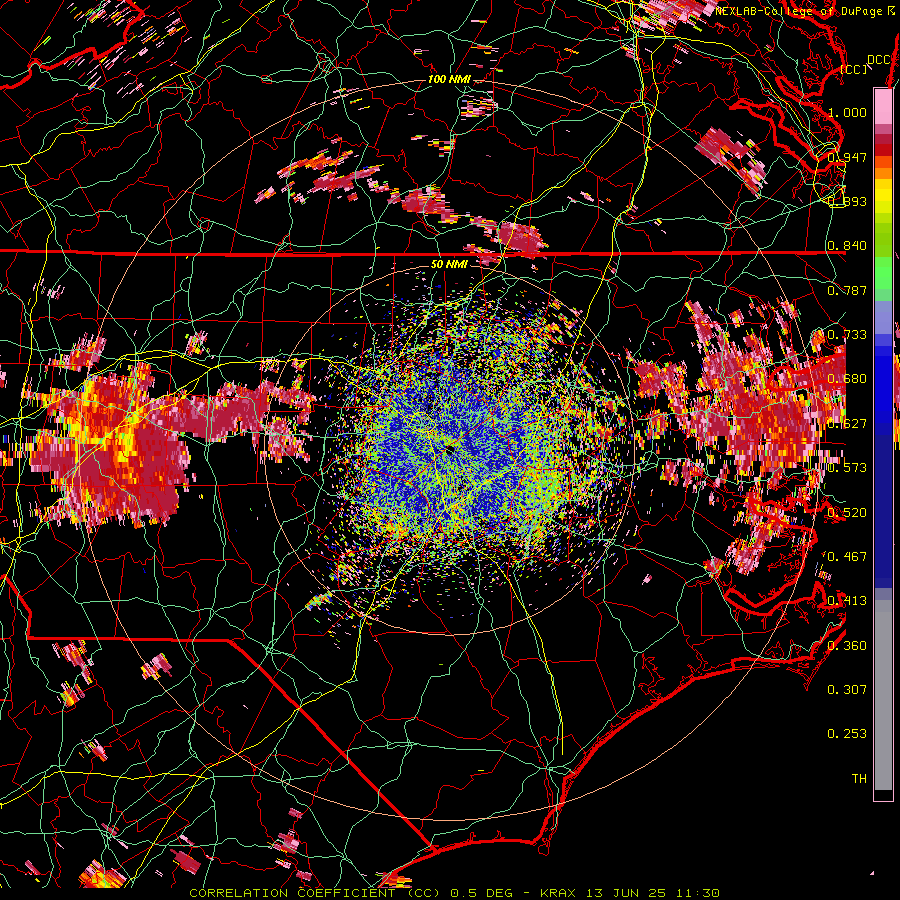Click the 0.467 scale label
The width and height of the screenshot is (900, 900).
847,556
